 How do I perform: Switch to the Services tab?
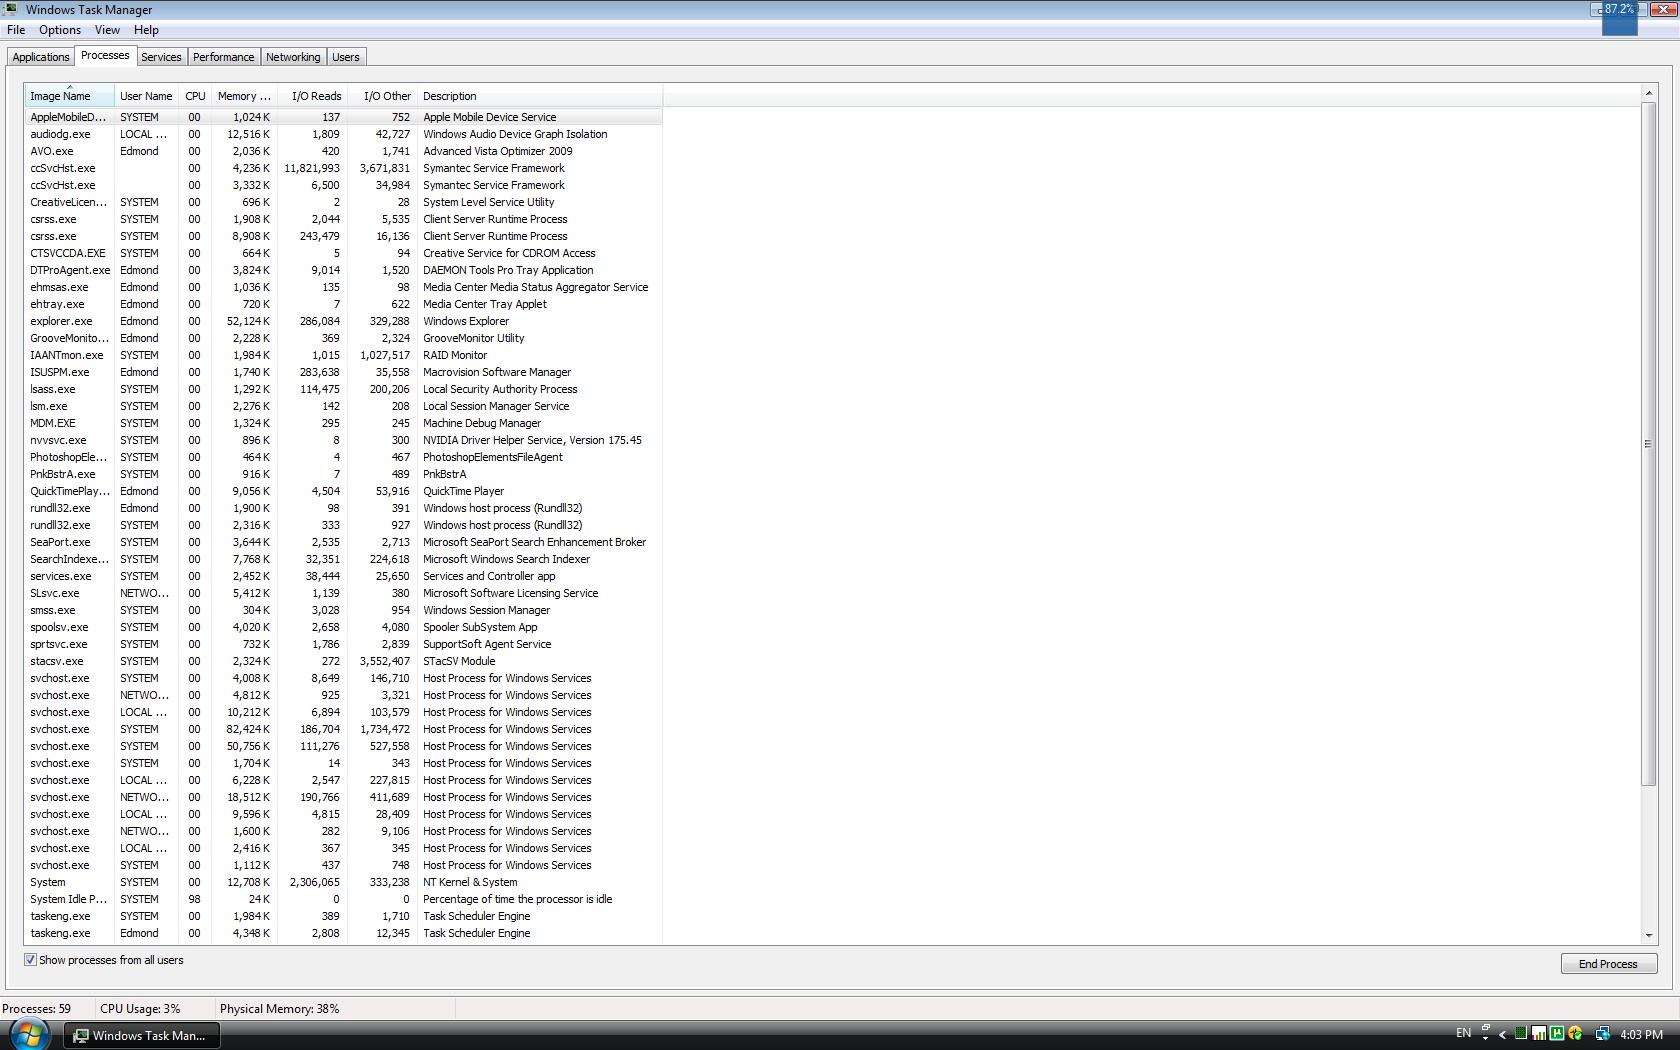[x=161, y=57]
